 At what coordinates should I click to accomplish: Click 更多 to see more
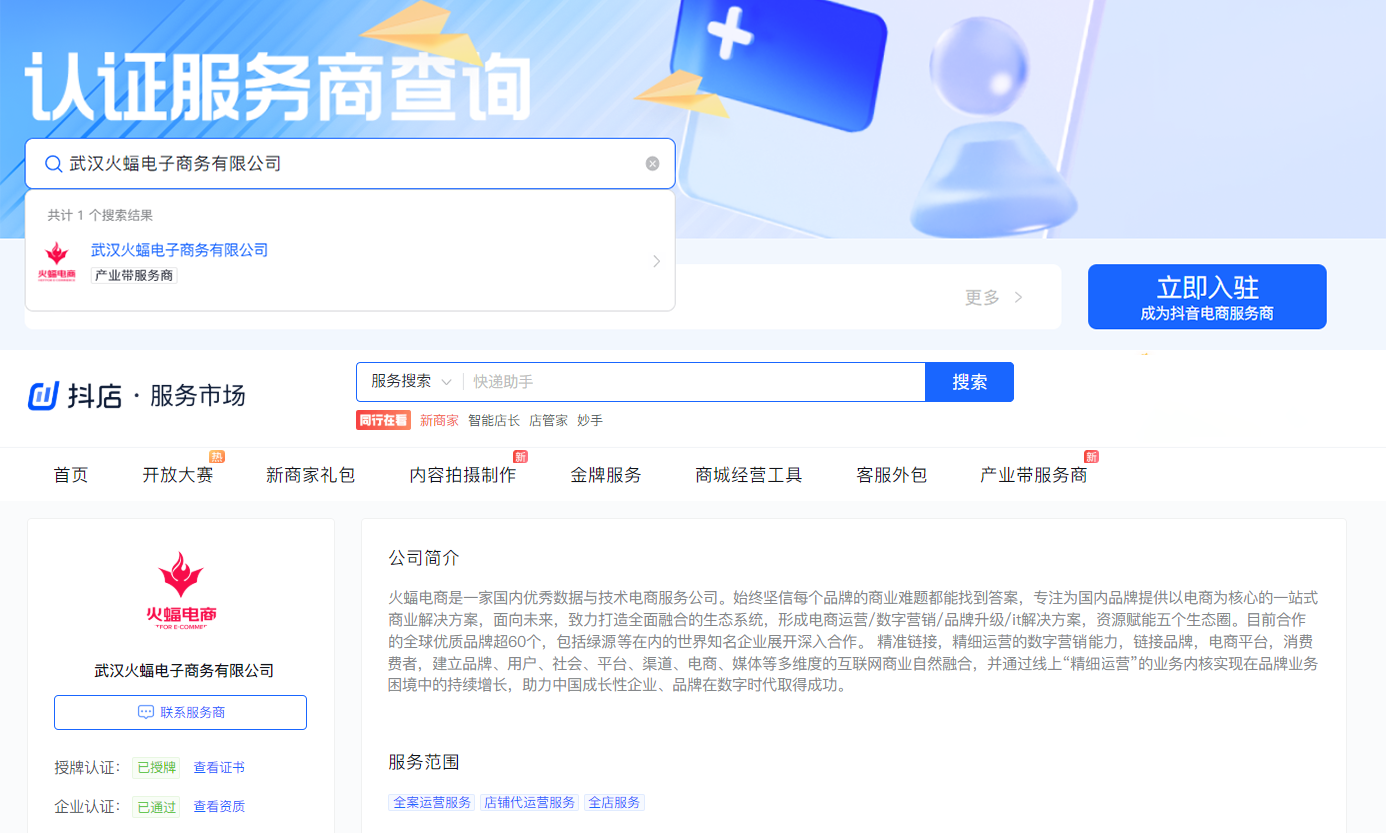click(x=994, y=297)
